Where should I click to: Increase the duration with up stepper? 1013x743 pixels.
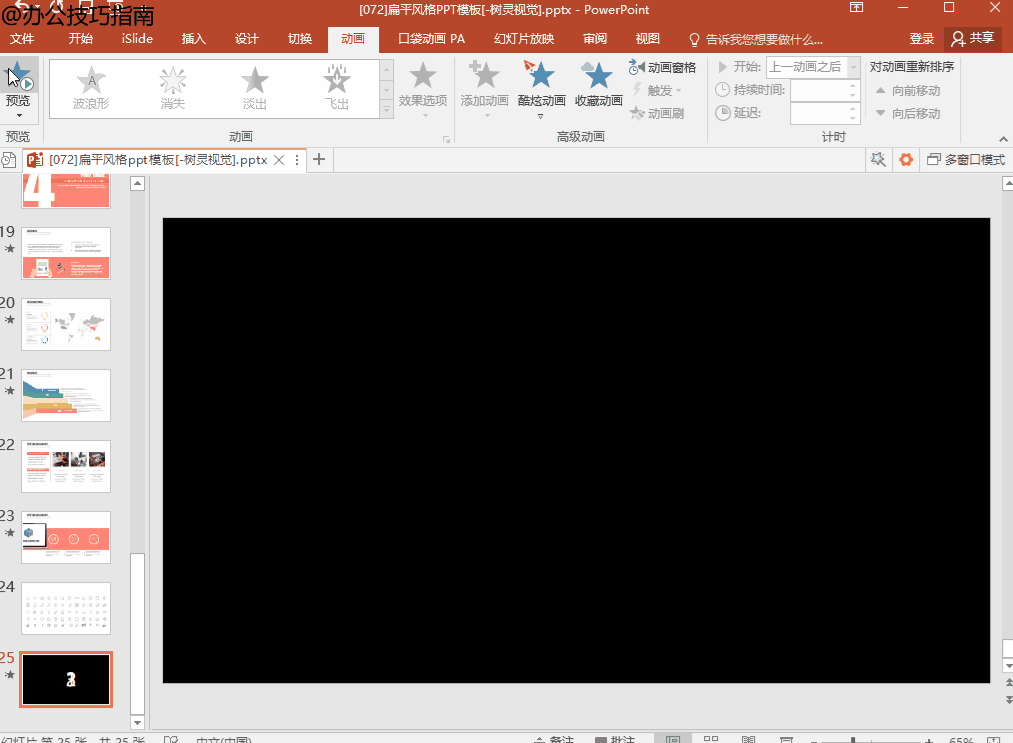853,85
